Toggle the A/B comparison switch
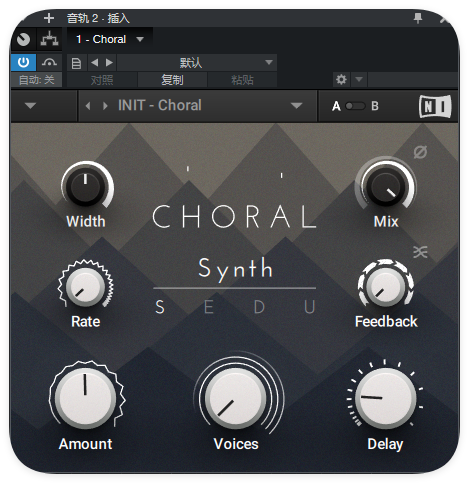 coord(355,106)
